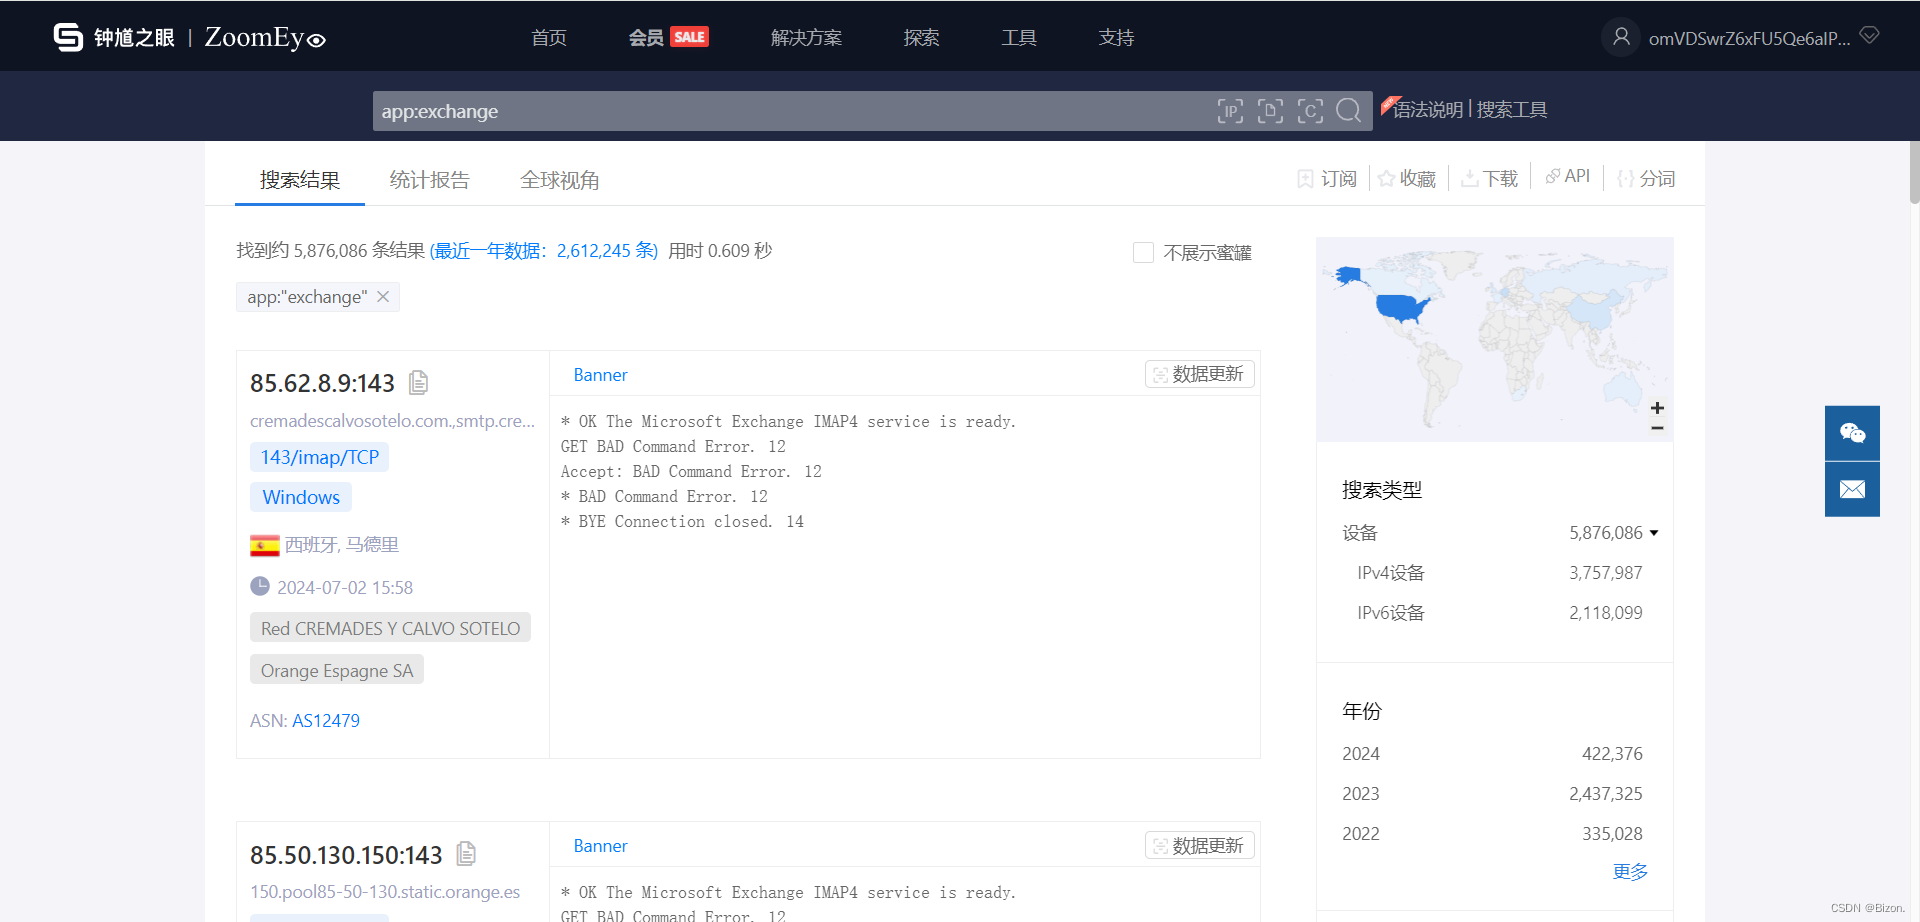
Task: Open the 分词 tokenizer option
Action: [x=1646, y=178]
